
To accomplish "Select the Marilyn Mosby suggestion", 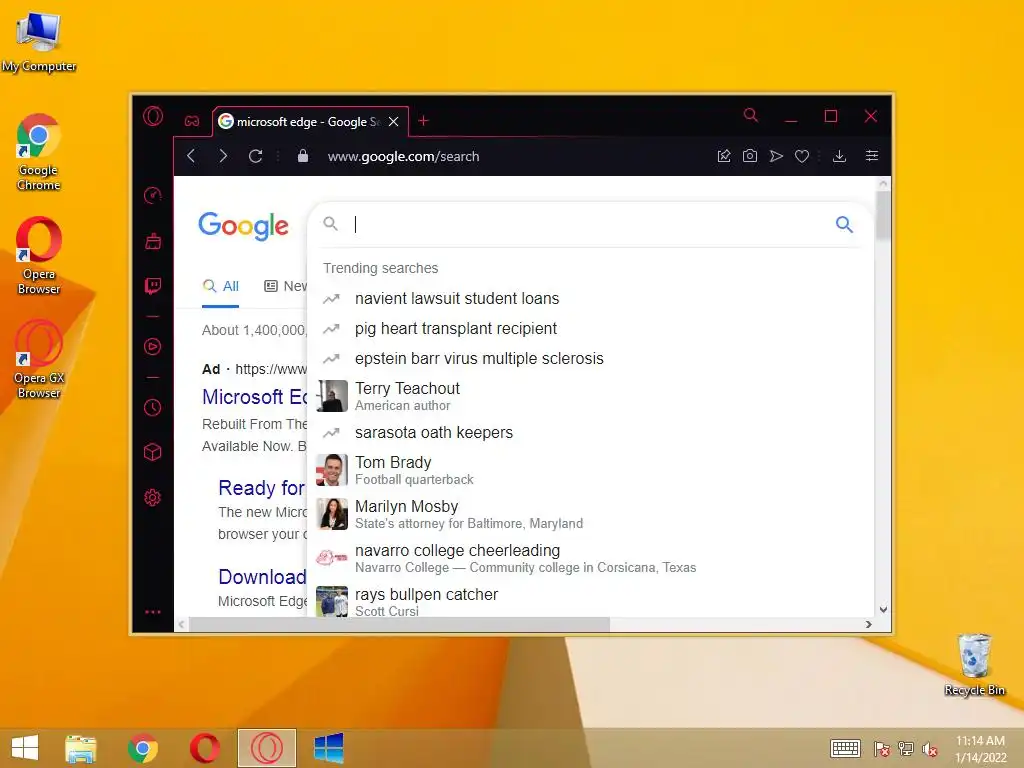I will coord(591,514).
